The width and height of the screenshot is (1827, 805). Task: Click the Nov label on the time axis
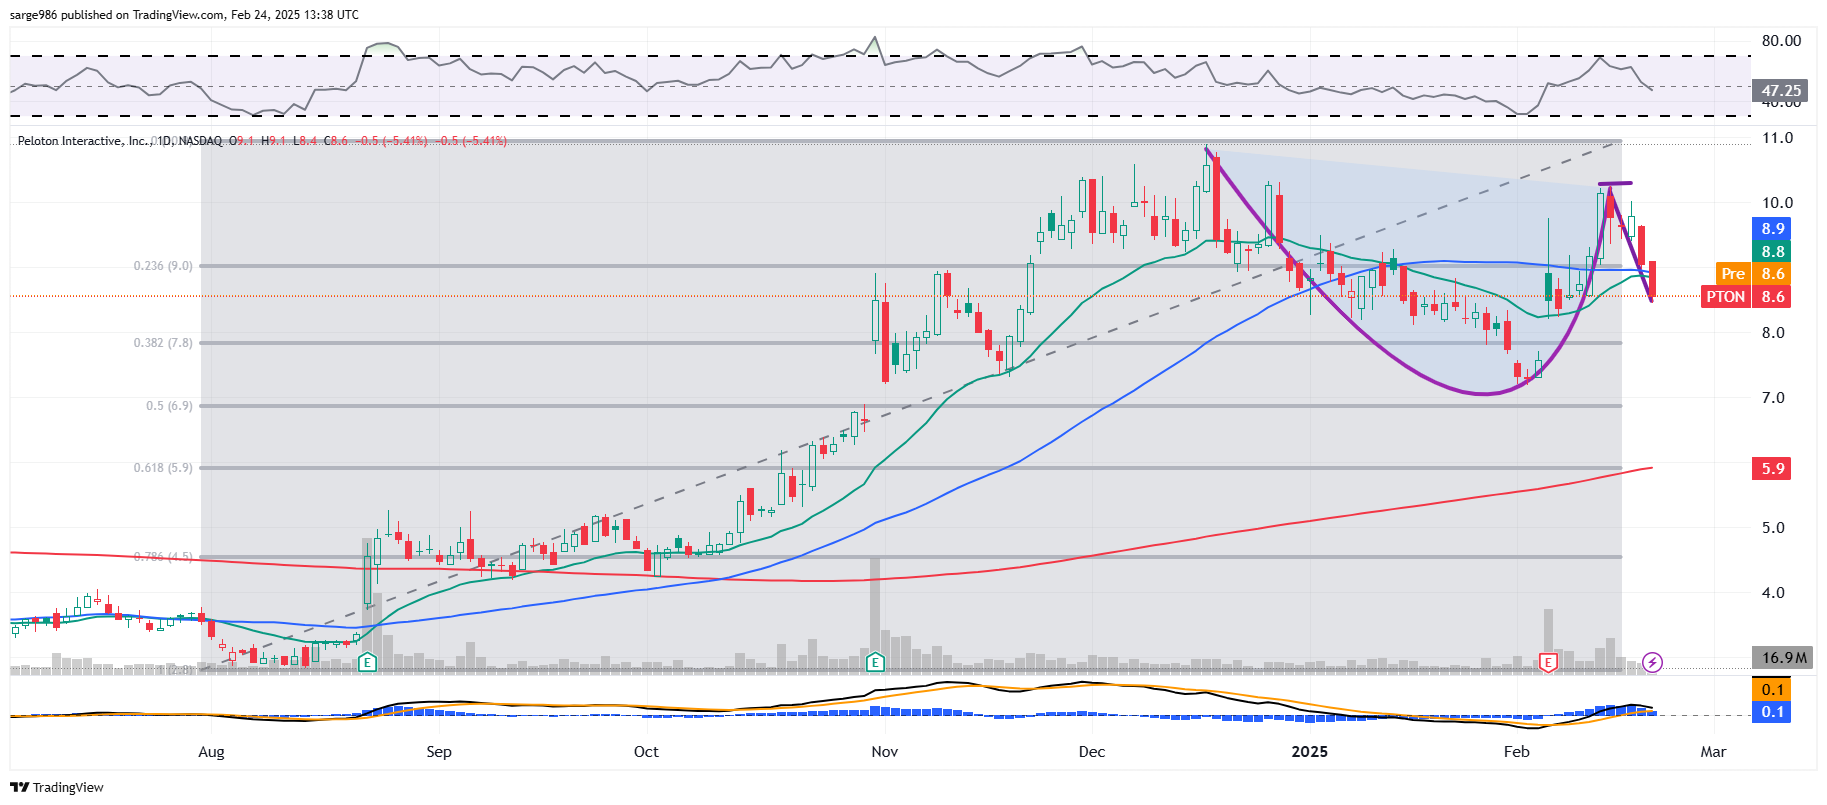coord(884,752)
